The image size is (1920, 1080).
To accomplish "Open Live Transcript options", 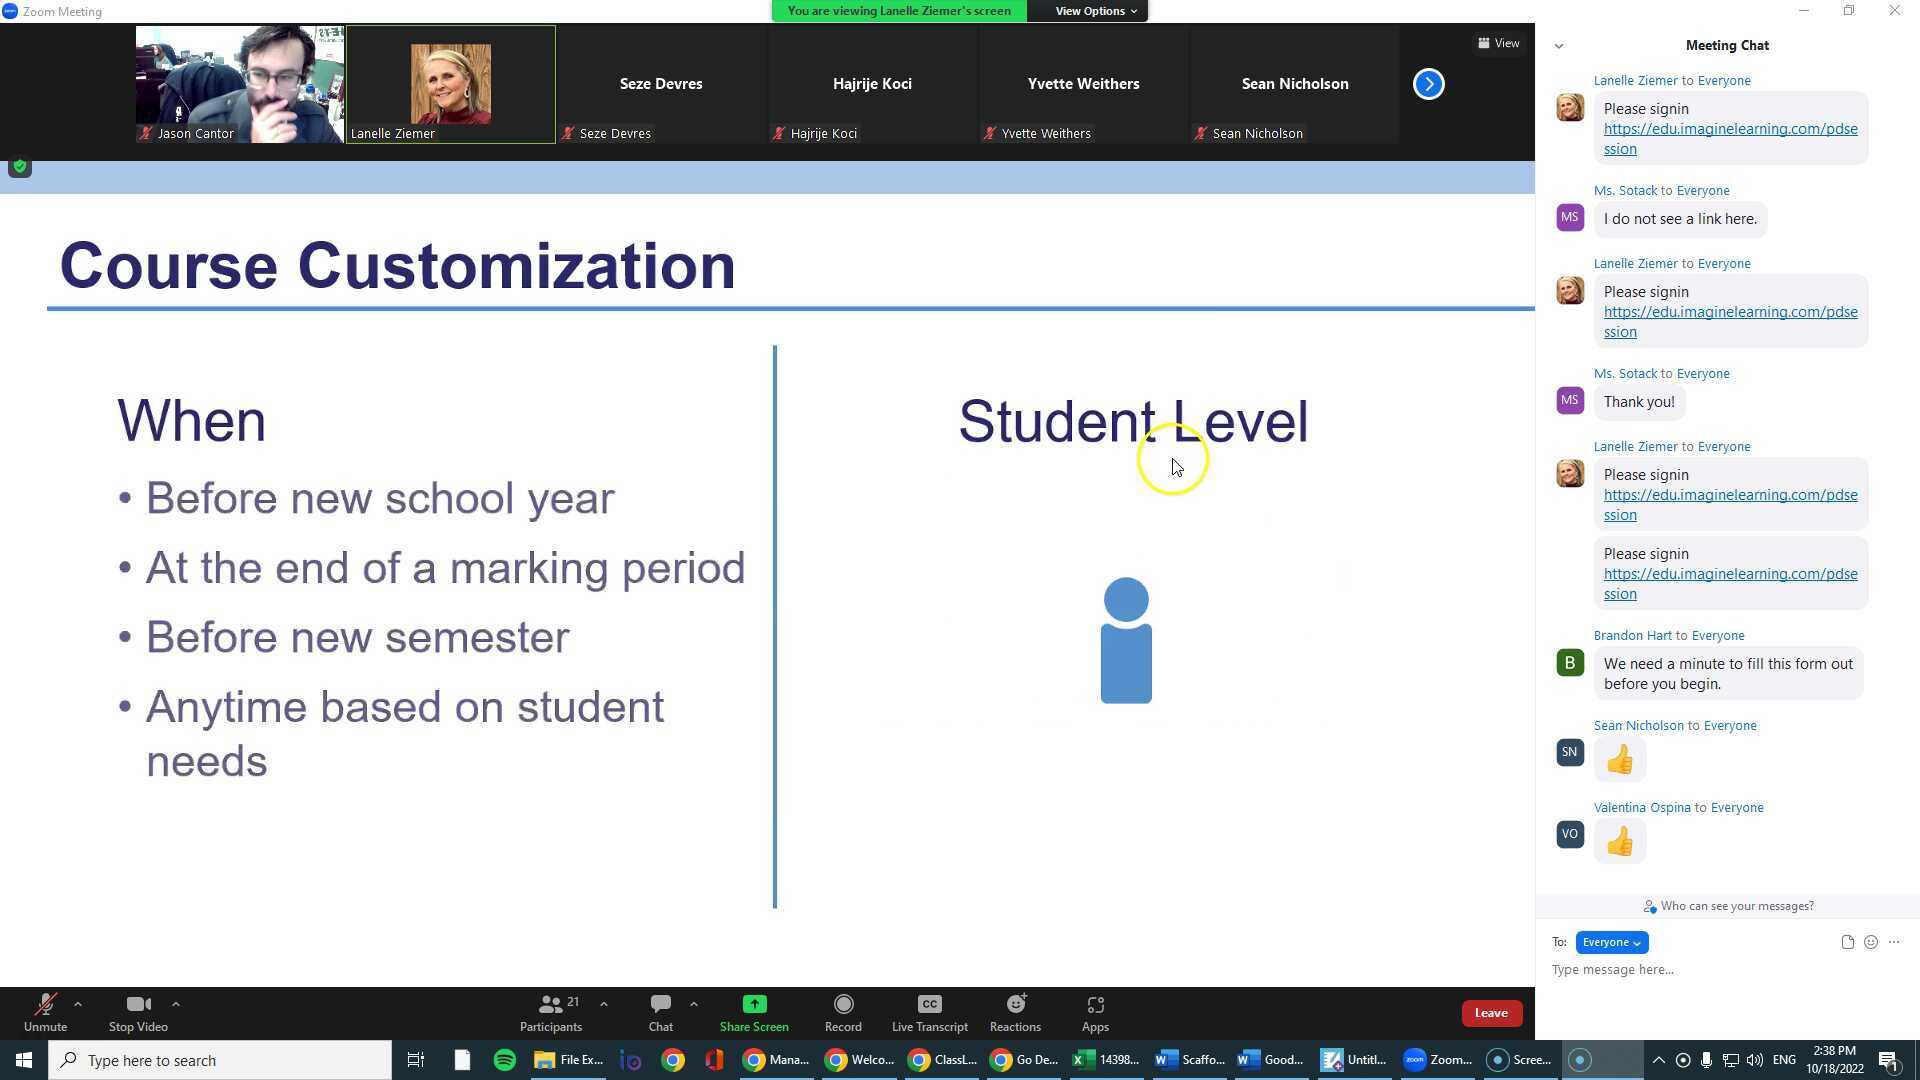I will 929,1012.
